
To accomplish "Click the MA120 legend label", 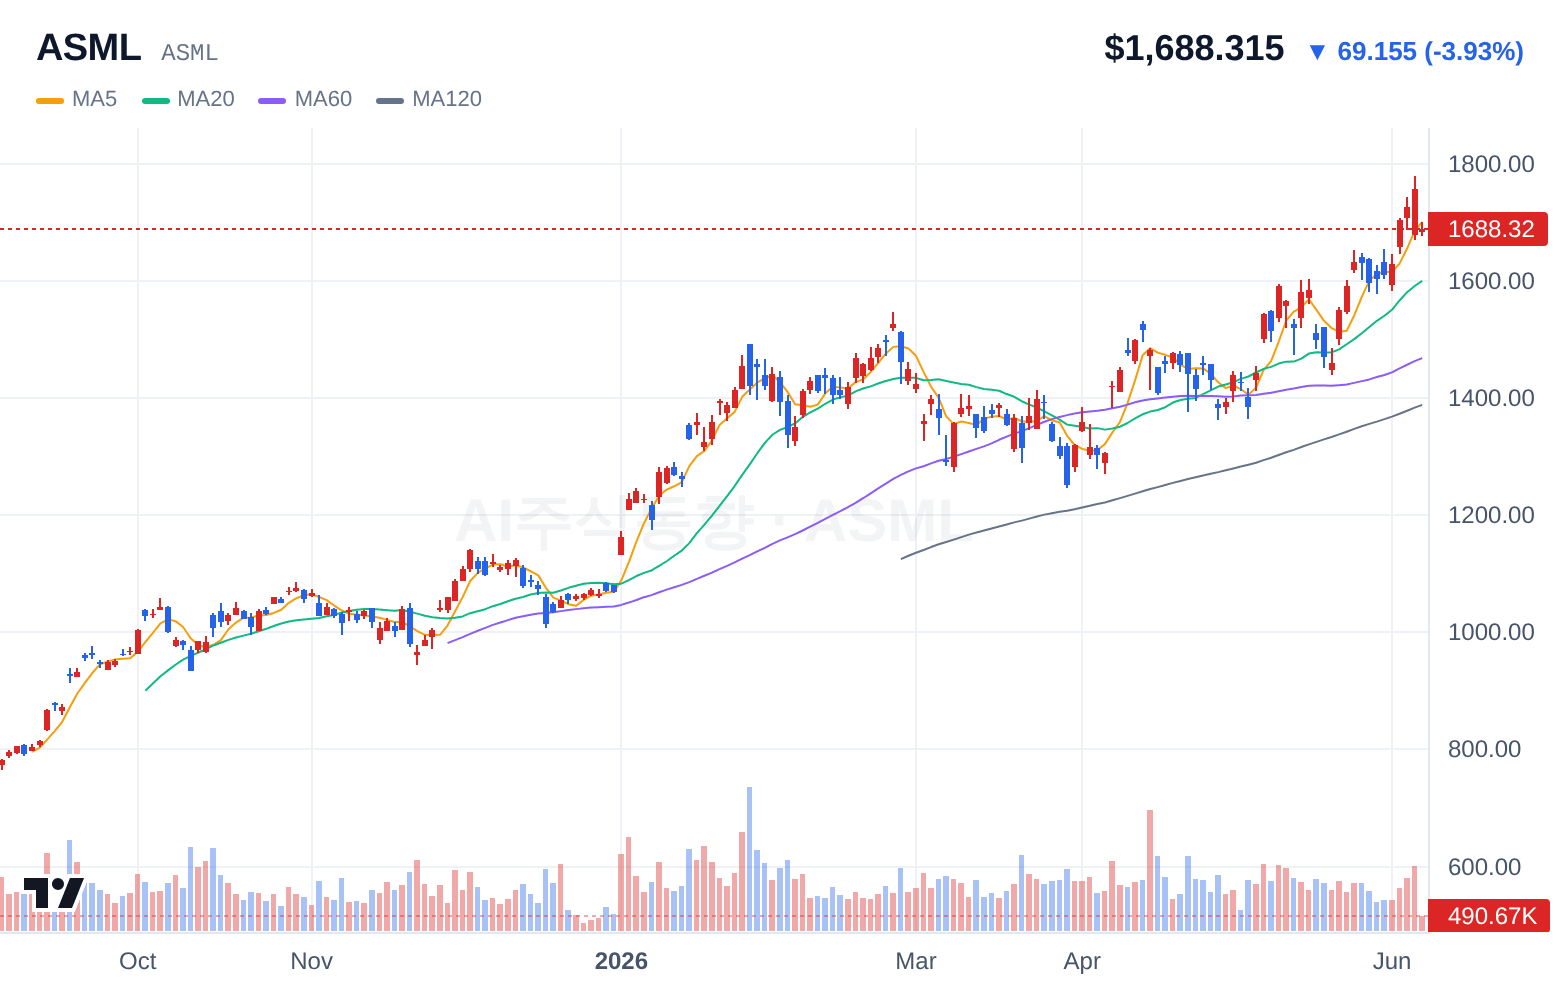I will (x=447, y=99).
